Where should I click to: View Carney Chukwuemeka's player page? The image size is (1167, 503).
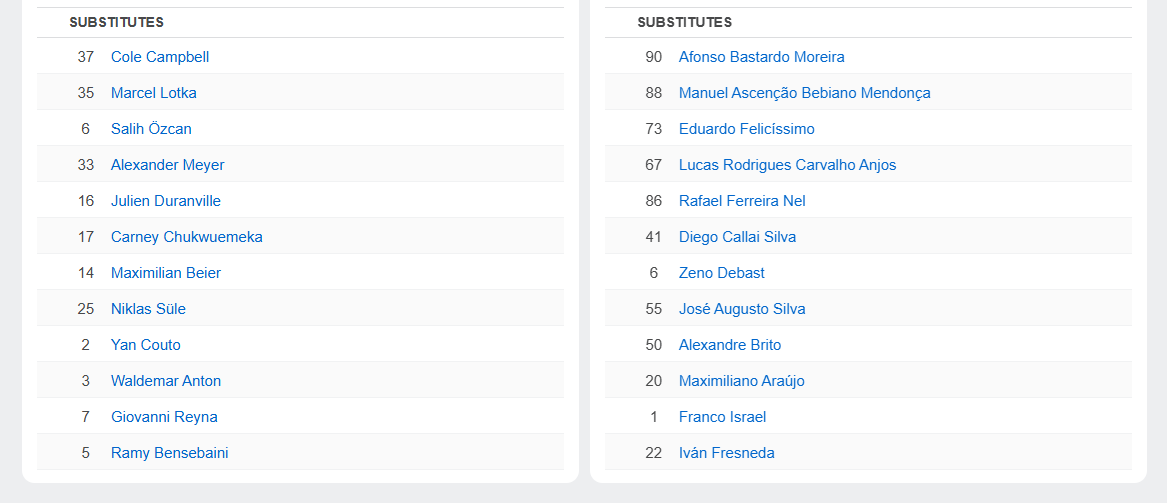click(x=186, y=237)
